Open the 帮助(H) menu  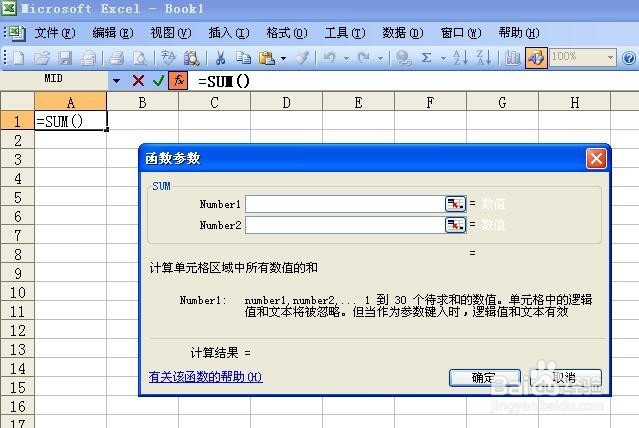519,33
